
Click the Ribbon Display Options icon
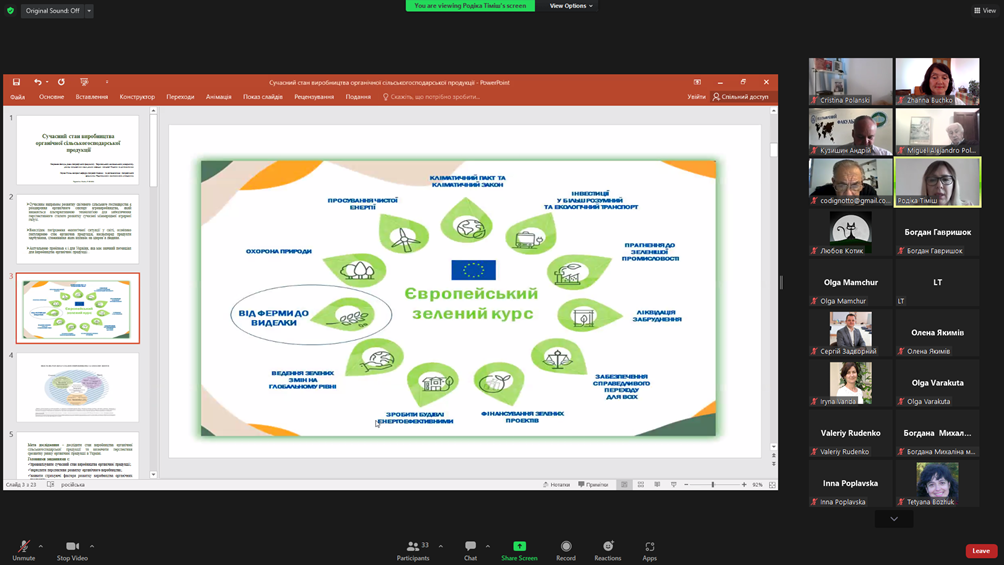click(x=697, y=82)
